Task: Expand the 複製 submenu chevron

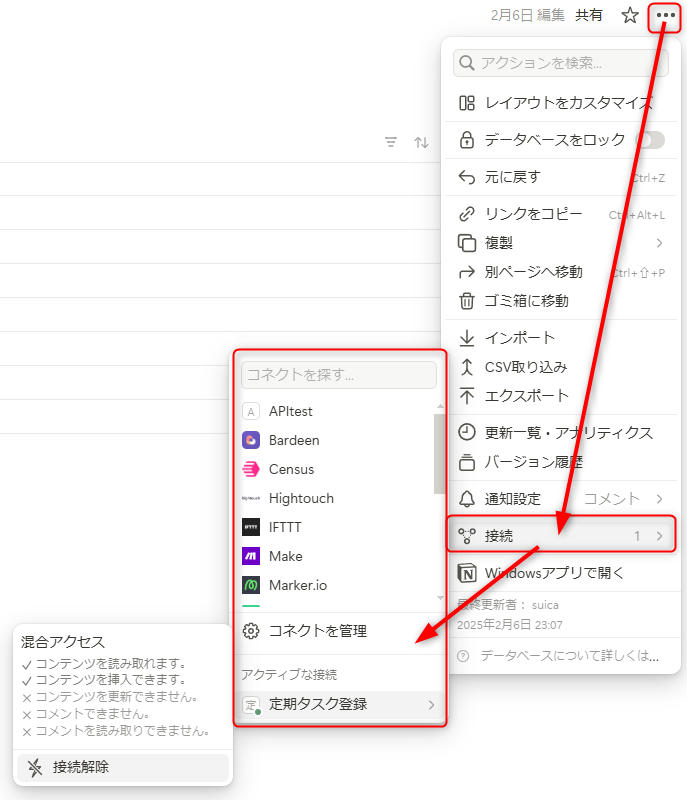Action: 659,243
